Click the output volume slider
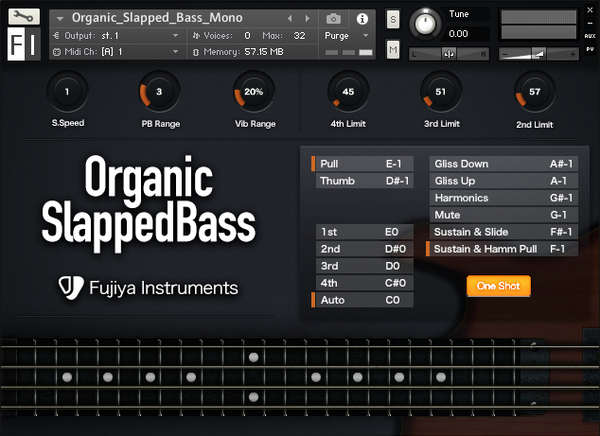 538,54
